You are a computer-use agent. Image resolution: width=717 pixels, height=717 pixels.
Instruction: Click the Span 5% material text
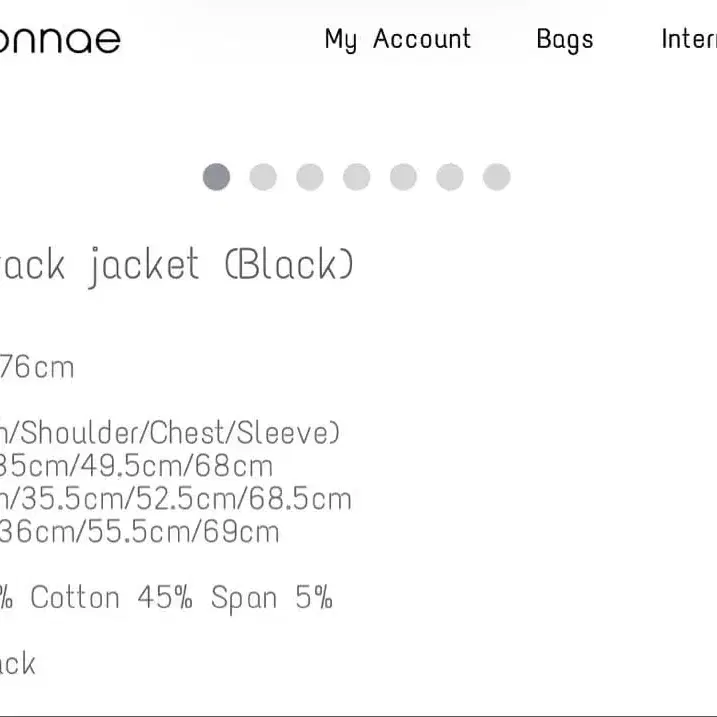[x=271, y=598]
